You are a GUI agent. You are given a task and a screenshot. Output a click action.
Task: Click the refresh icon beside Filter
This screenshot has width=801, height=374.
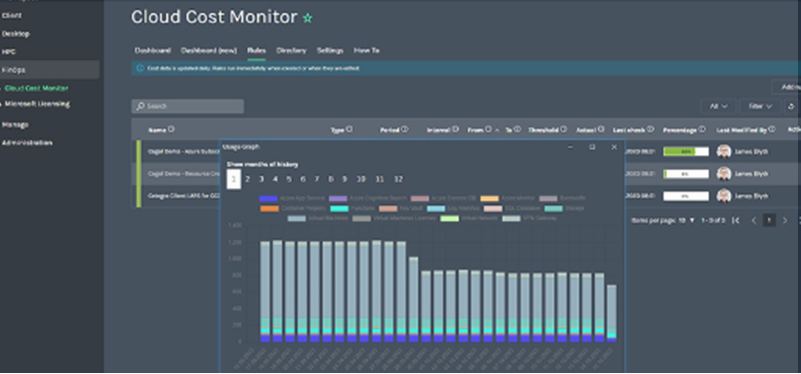[x=791, y=106]
